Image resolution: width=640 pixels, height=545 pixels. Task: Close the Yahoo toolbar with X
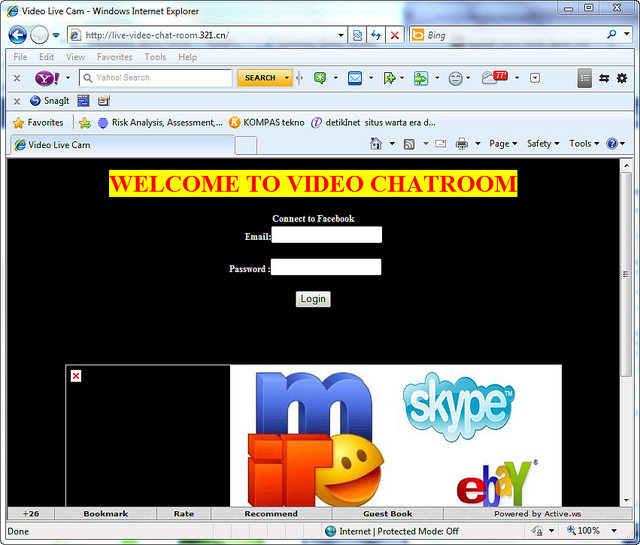click(17, 78)
